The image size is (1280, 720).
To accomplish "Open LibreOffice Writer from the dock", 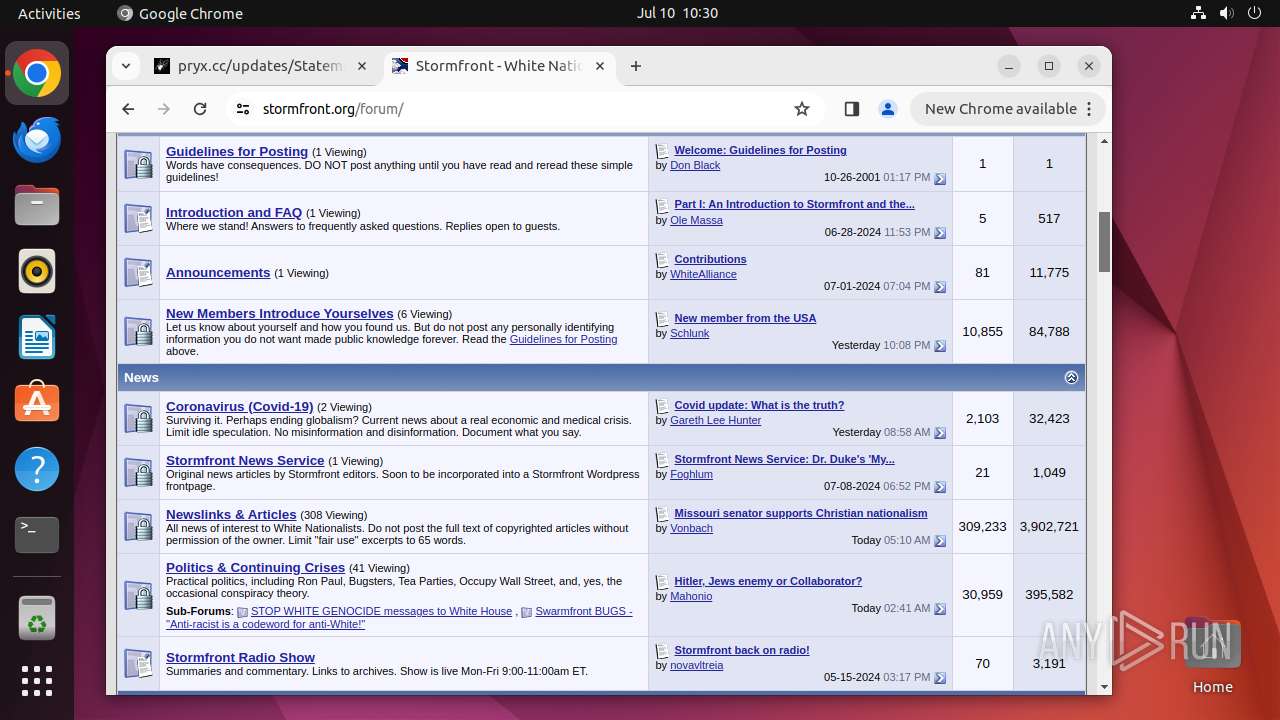I will 37,337.
